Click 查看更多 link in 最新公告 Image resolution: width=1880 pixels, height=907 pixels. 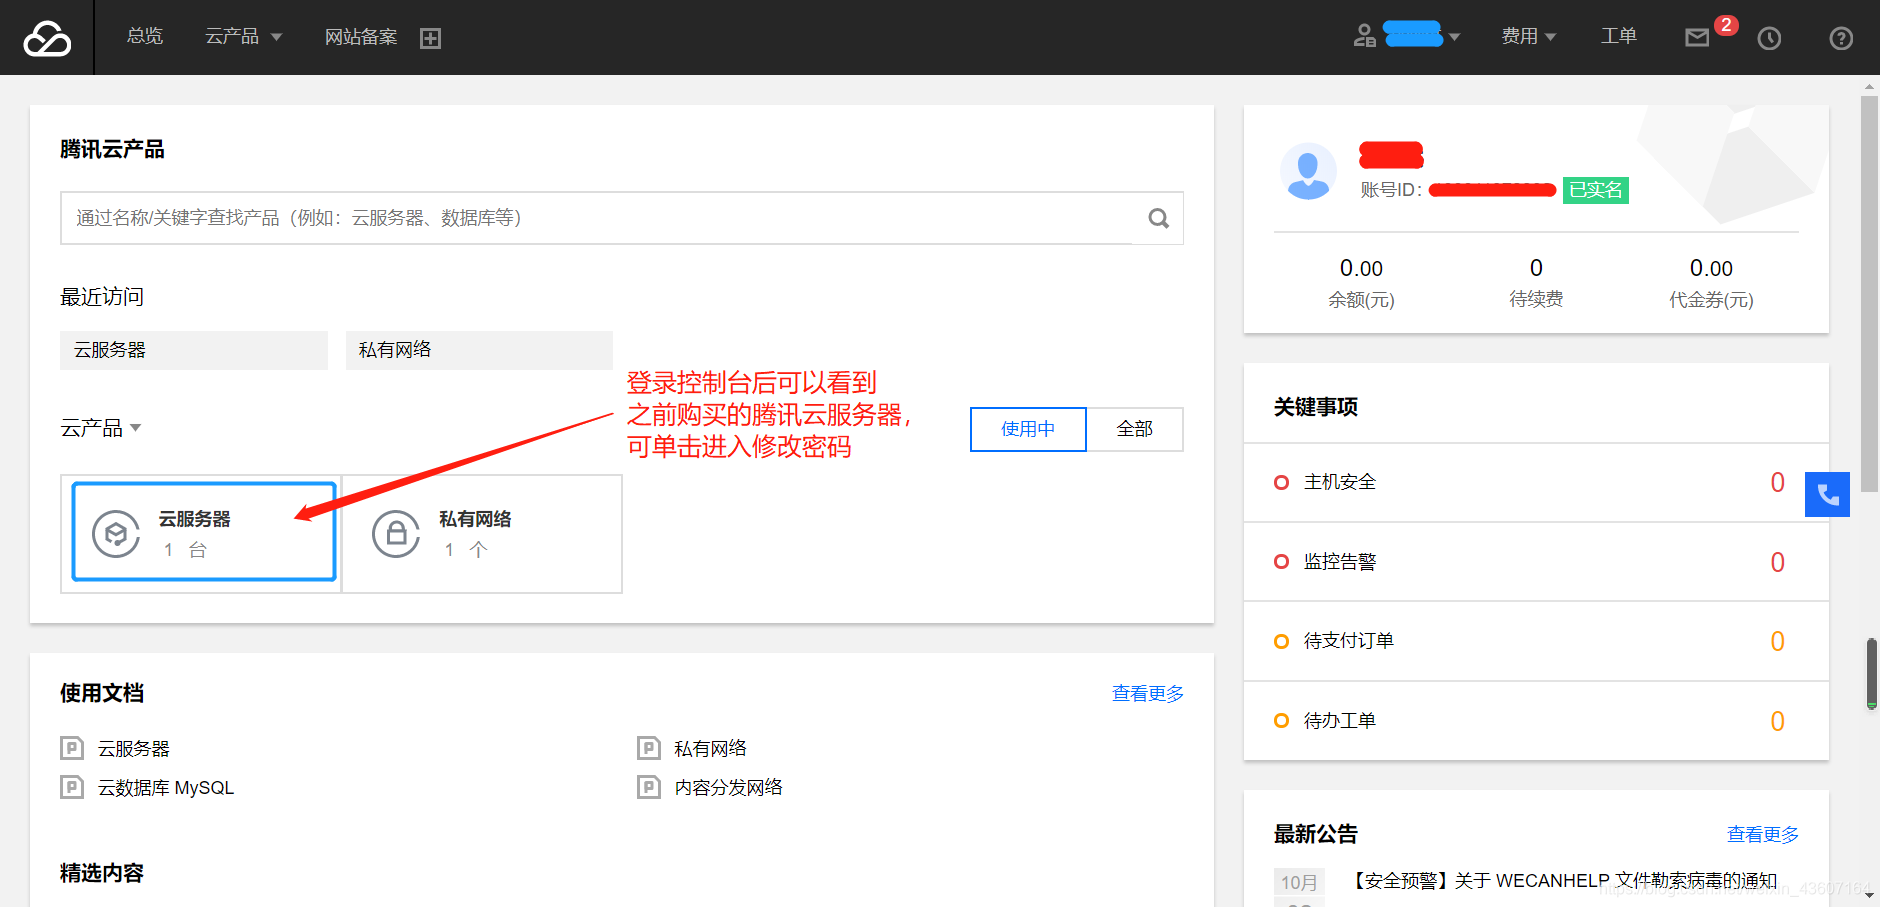pos(1763,834)
